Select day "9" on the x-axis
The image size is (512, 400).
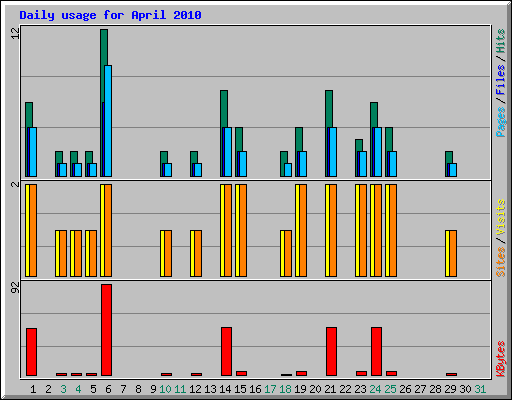153,389
